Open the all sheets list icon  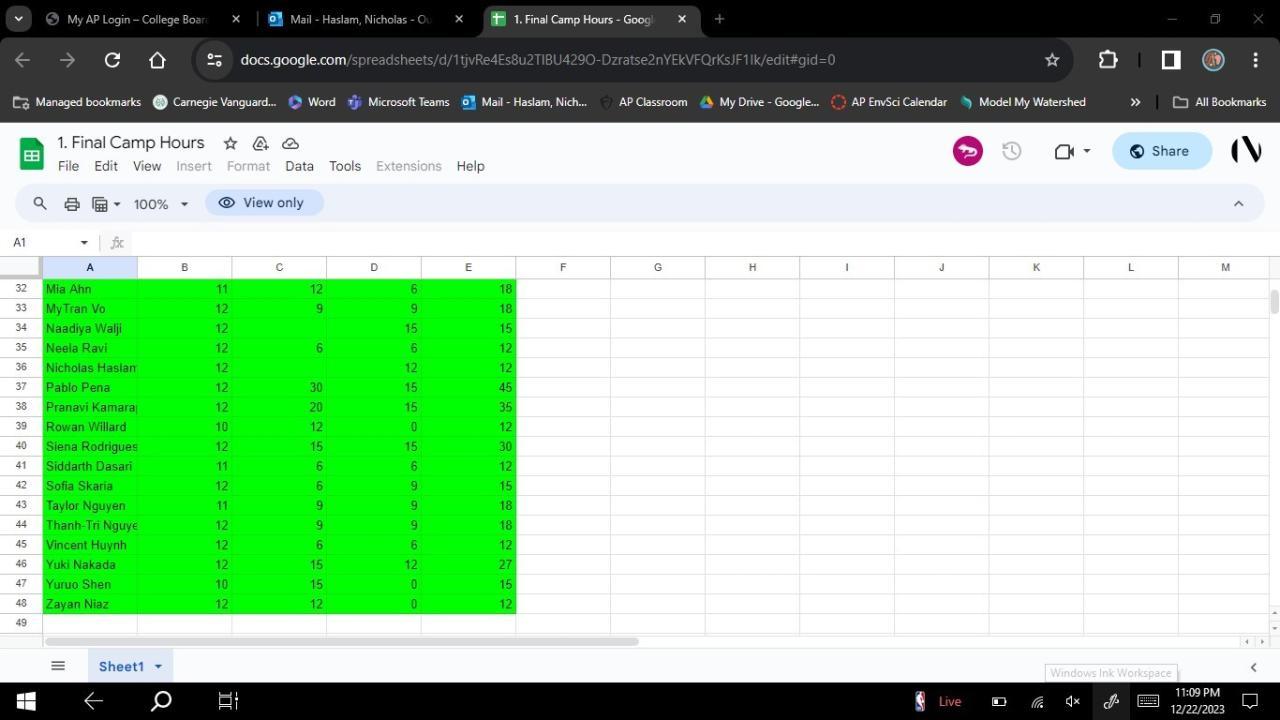[x=58, y=666]
